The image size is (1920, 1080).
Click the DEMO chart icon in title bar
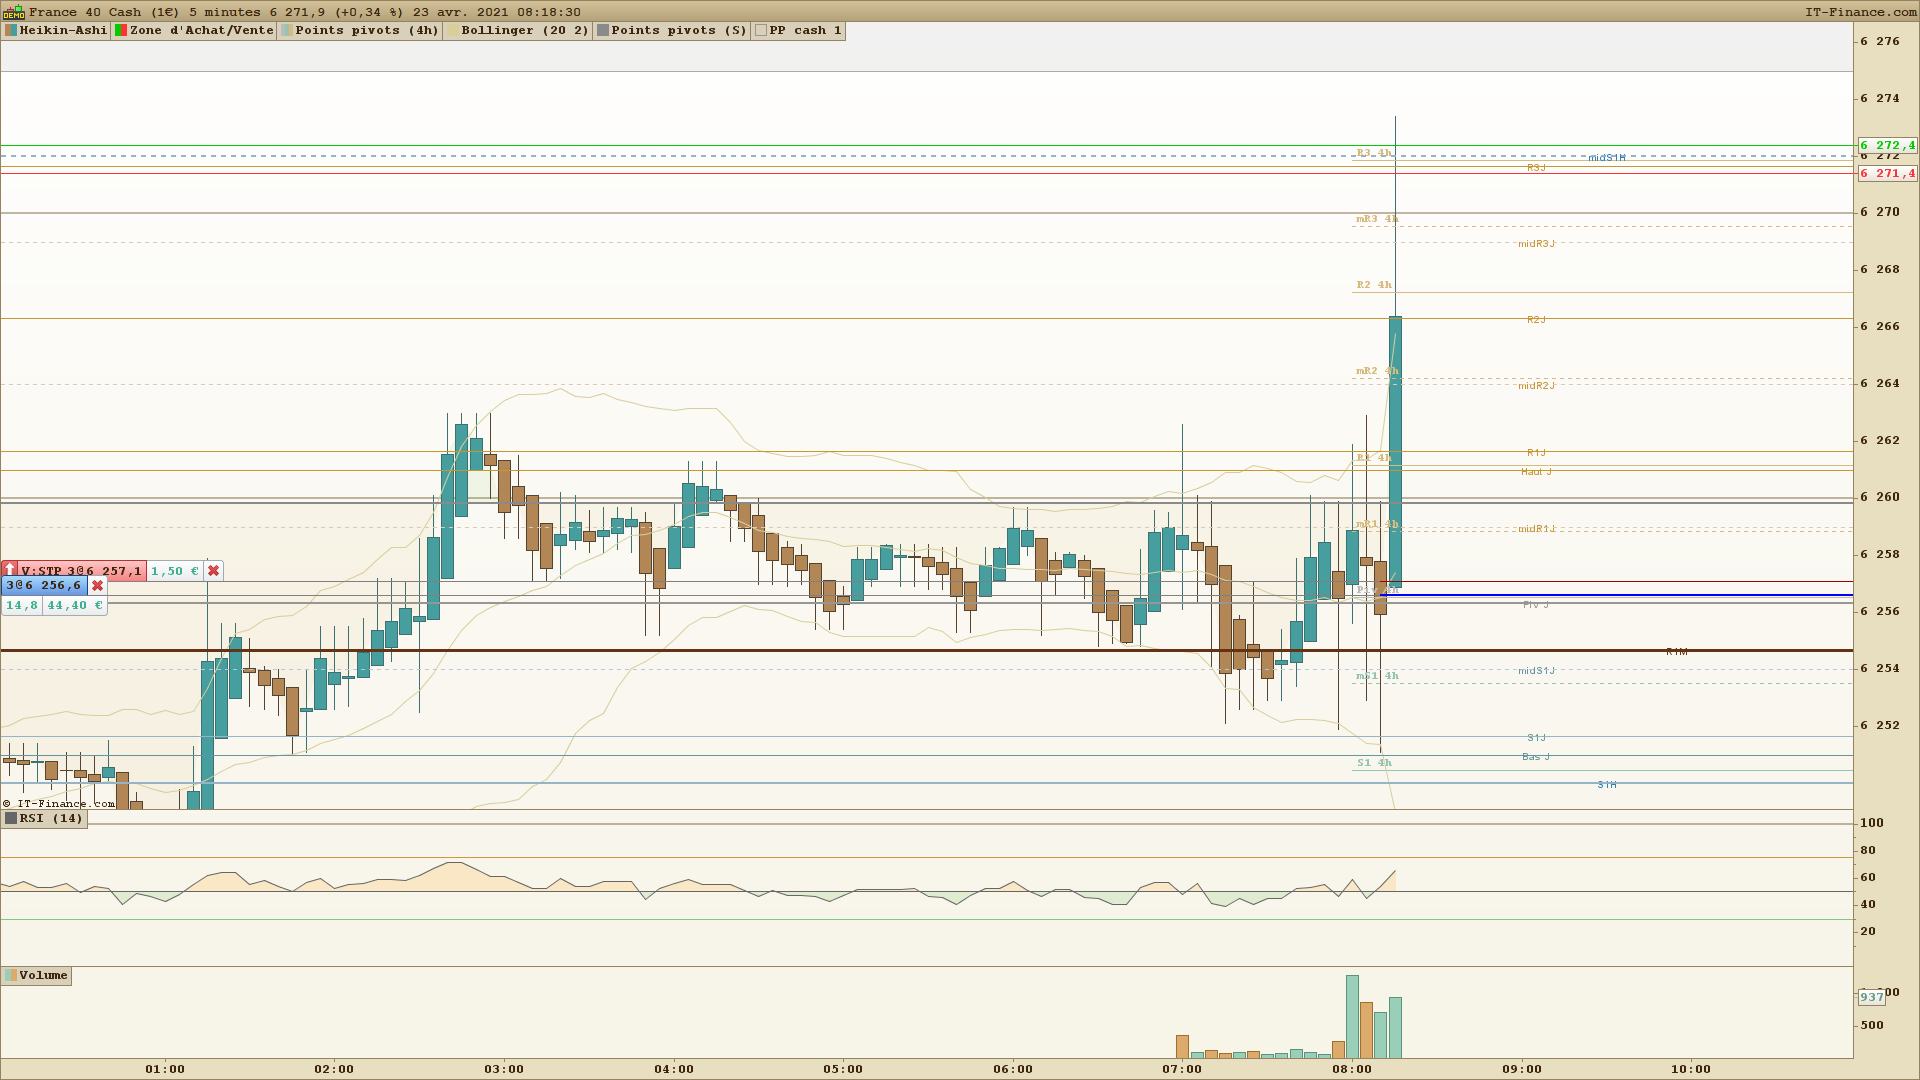point(13,12)
